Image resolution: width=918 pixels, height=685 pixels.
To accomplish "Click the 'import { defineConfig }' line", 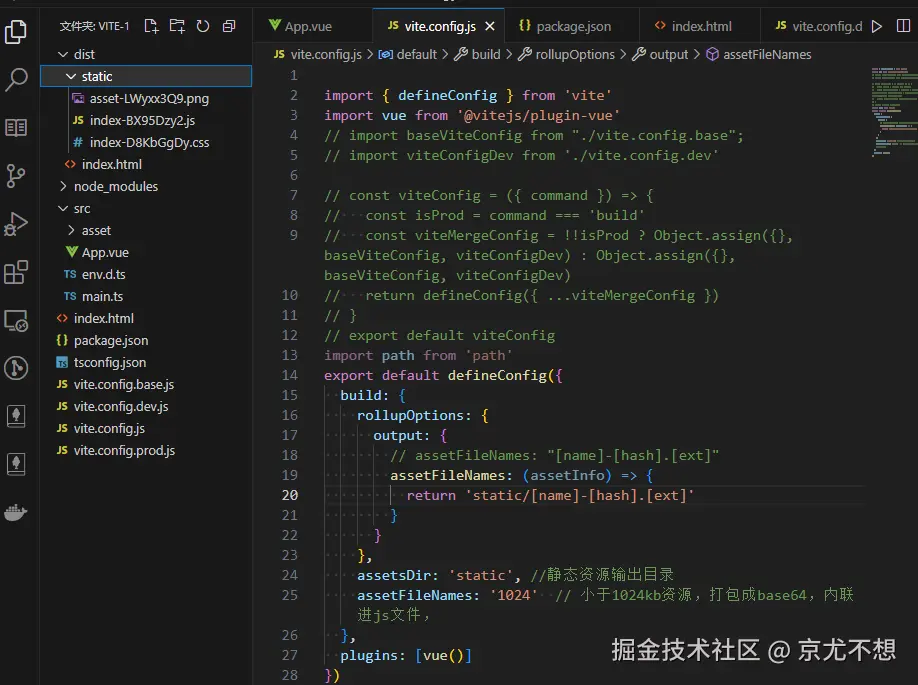I will 468,95.
